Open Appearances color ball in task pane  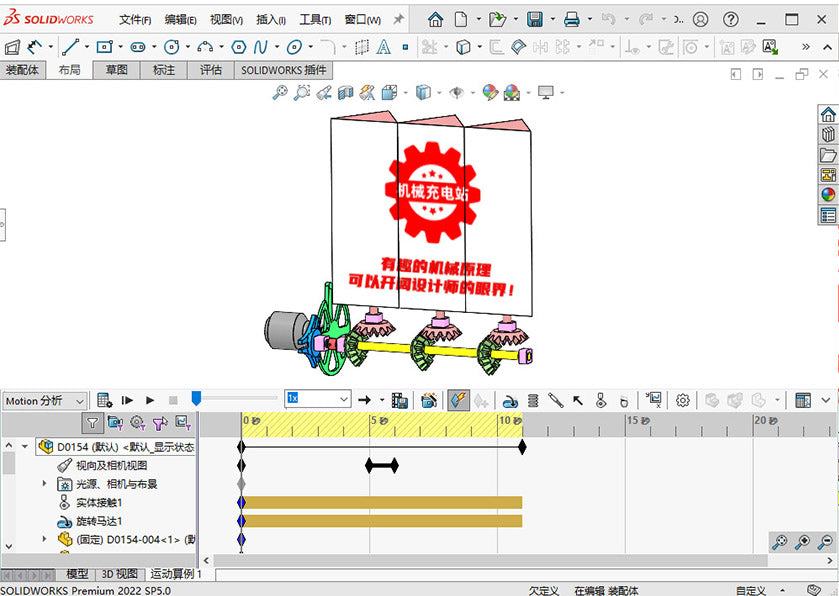[x=828, y=195]
